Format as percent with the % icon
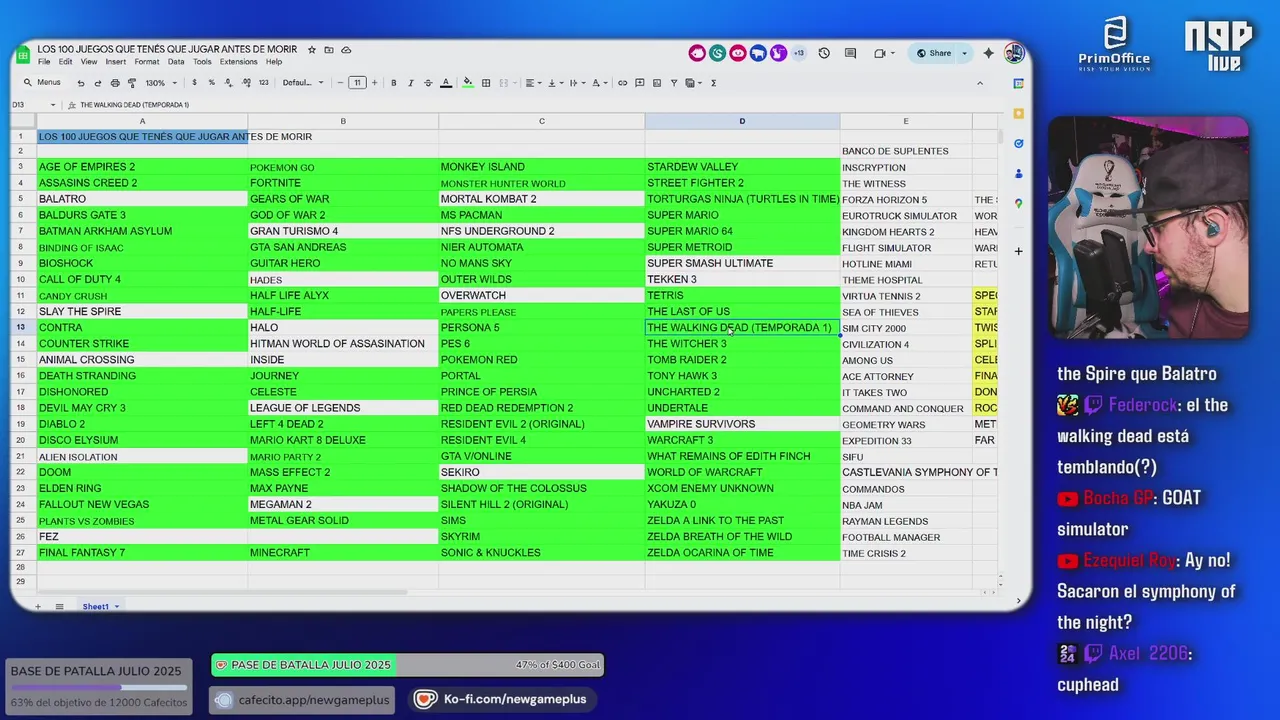The width and height of the screenshot is (1280, 720). pos(211,83)
